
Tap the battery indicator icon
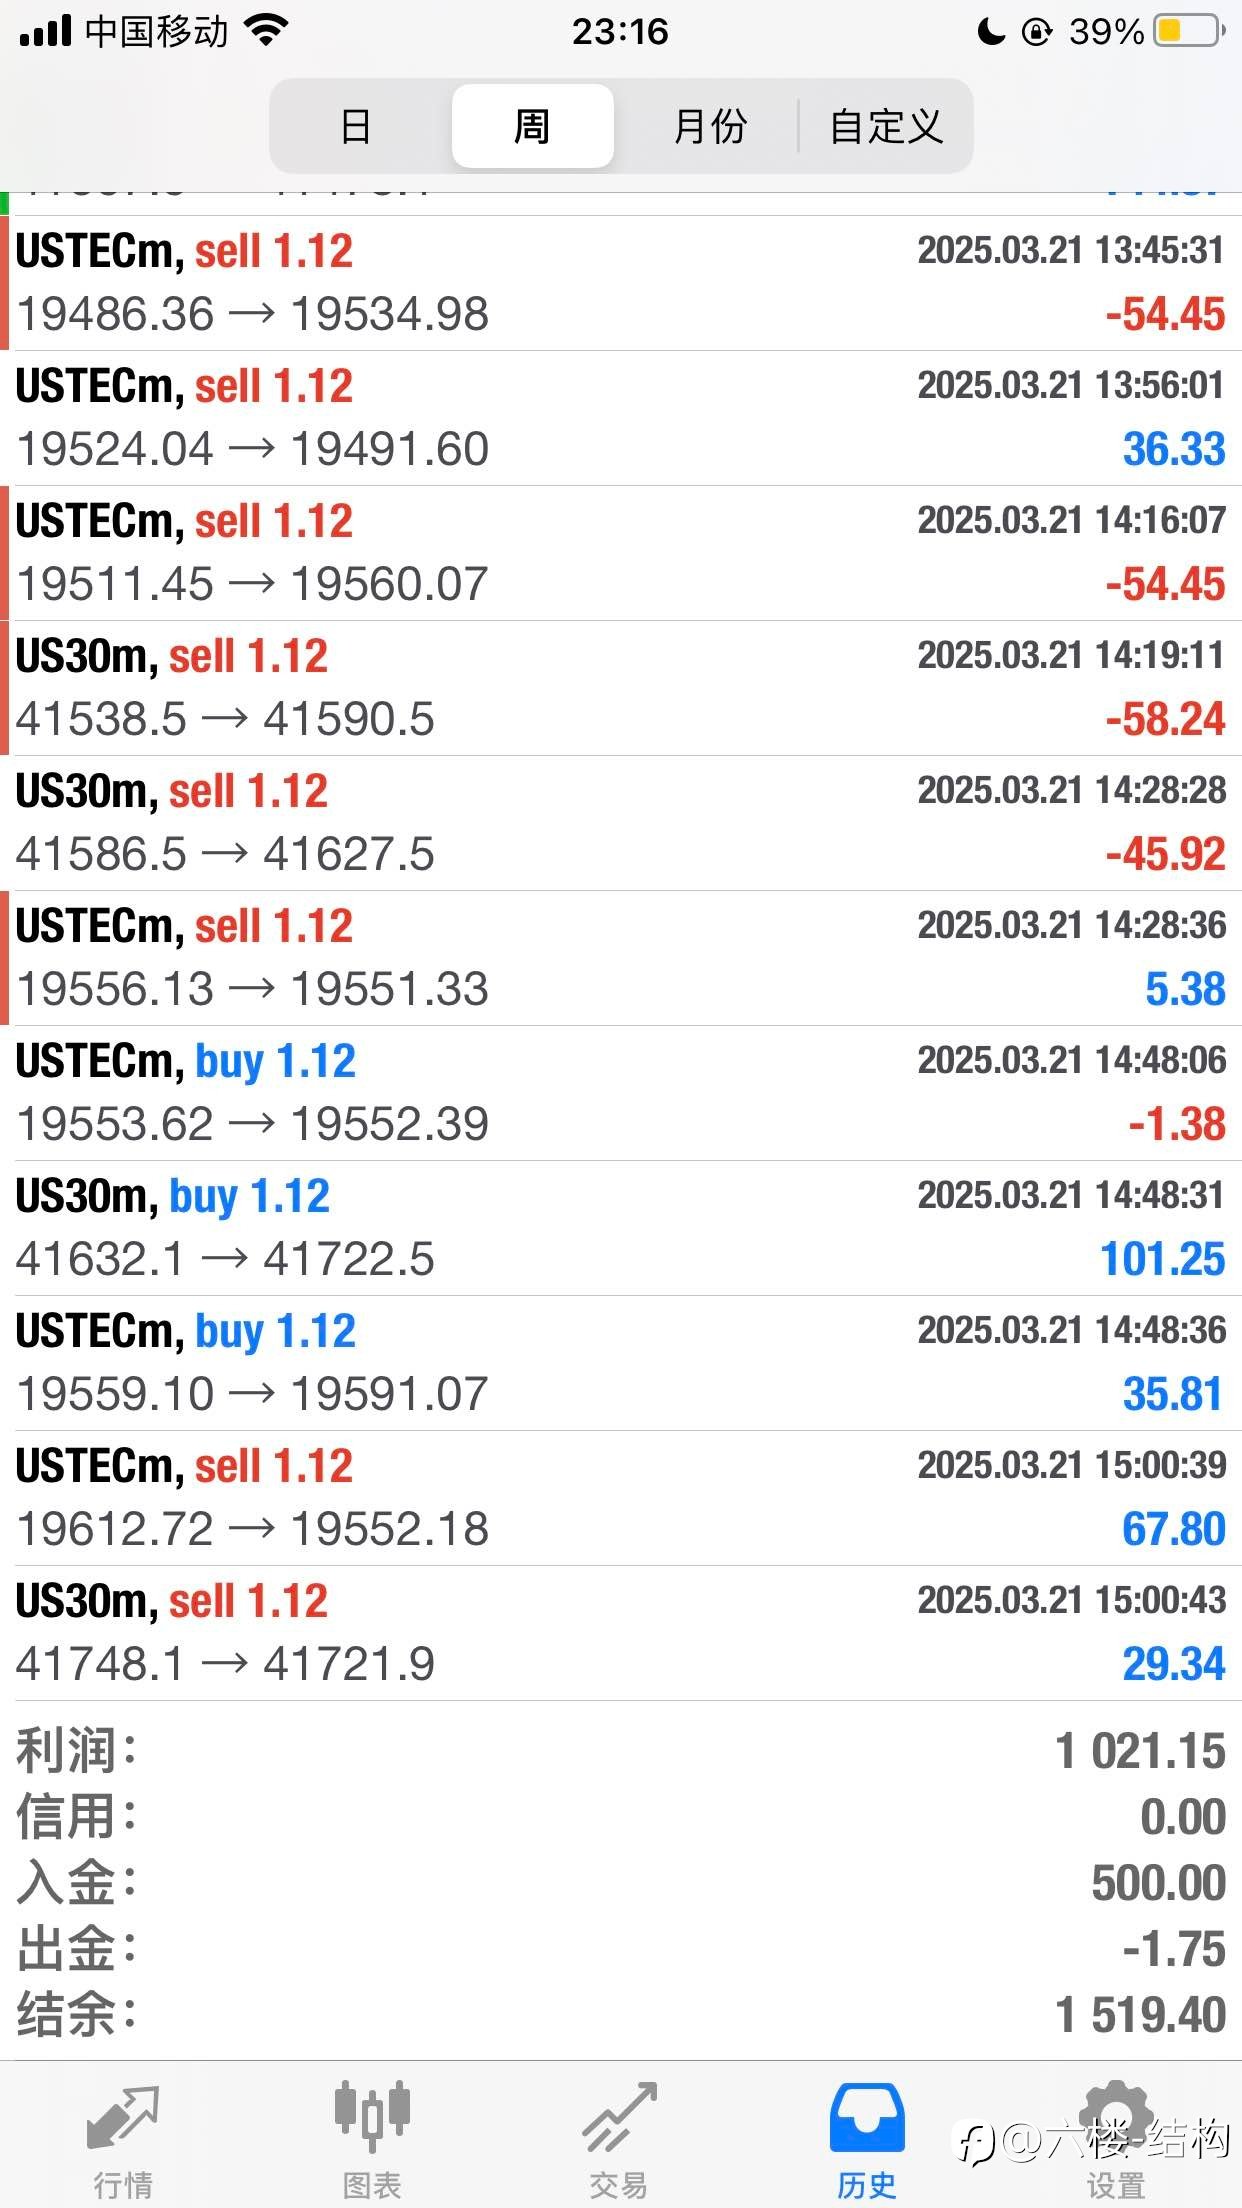point(1190,31)
